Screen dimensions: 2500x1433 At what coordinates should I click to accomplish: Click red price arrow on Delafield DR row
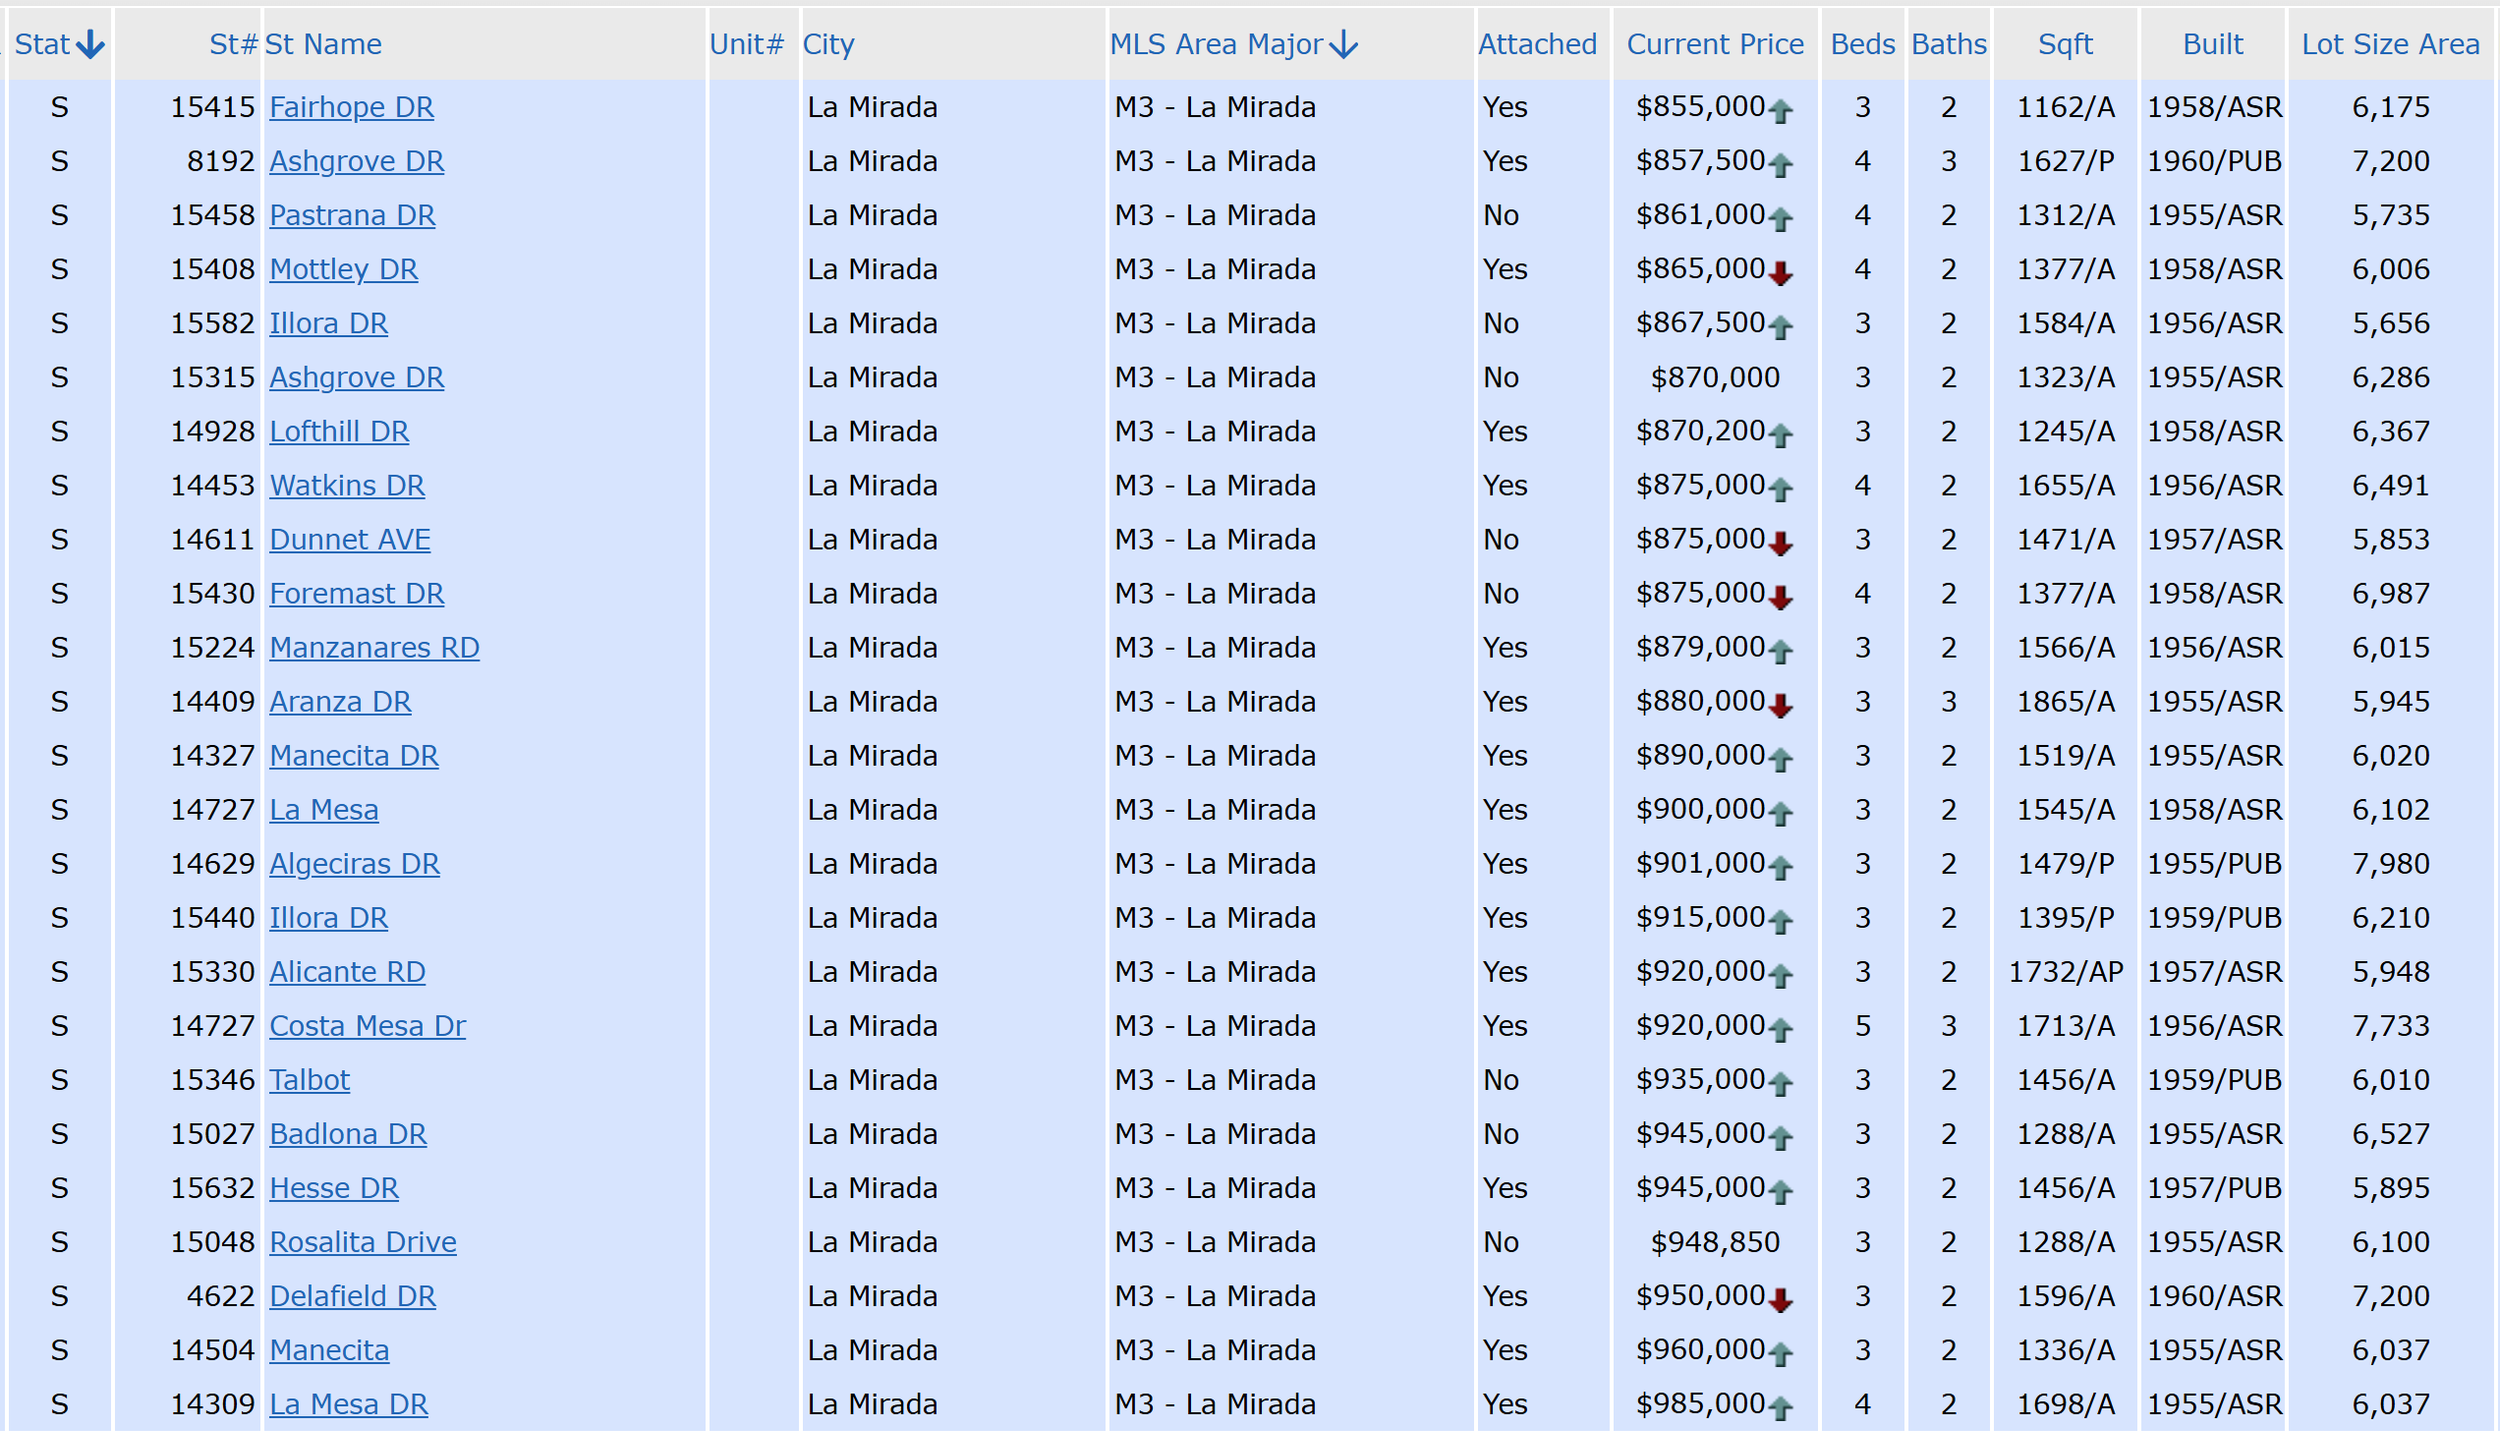[x=1780, y=1300]
